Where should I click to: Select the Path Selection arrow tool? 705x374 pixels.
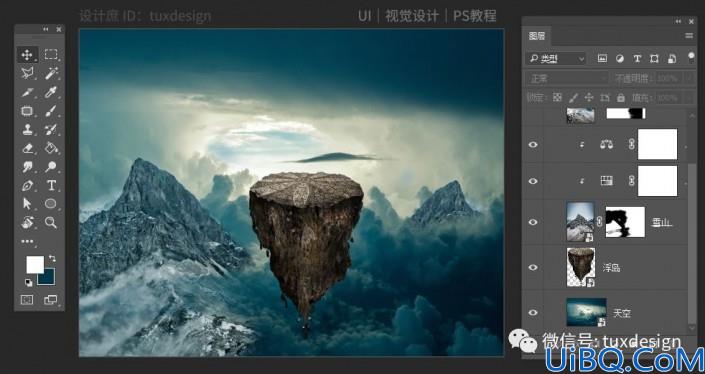(27, 204)
